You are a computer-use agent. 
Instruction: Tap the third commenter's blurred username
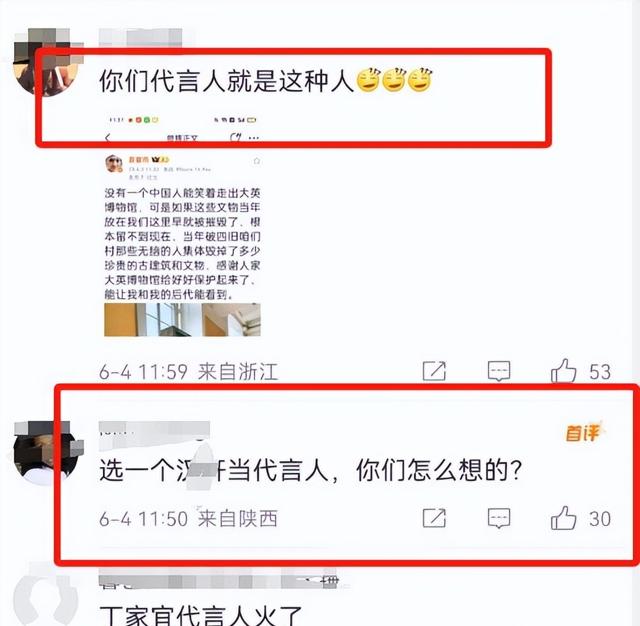pos(218,579)
